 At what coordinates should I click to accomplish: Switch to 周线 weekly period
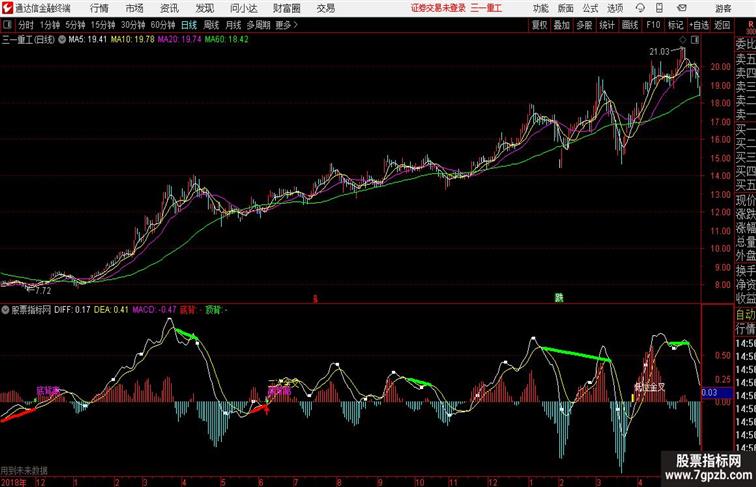pos(211,25)
